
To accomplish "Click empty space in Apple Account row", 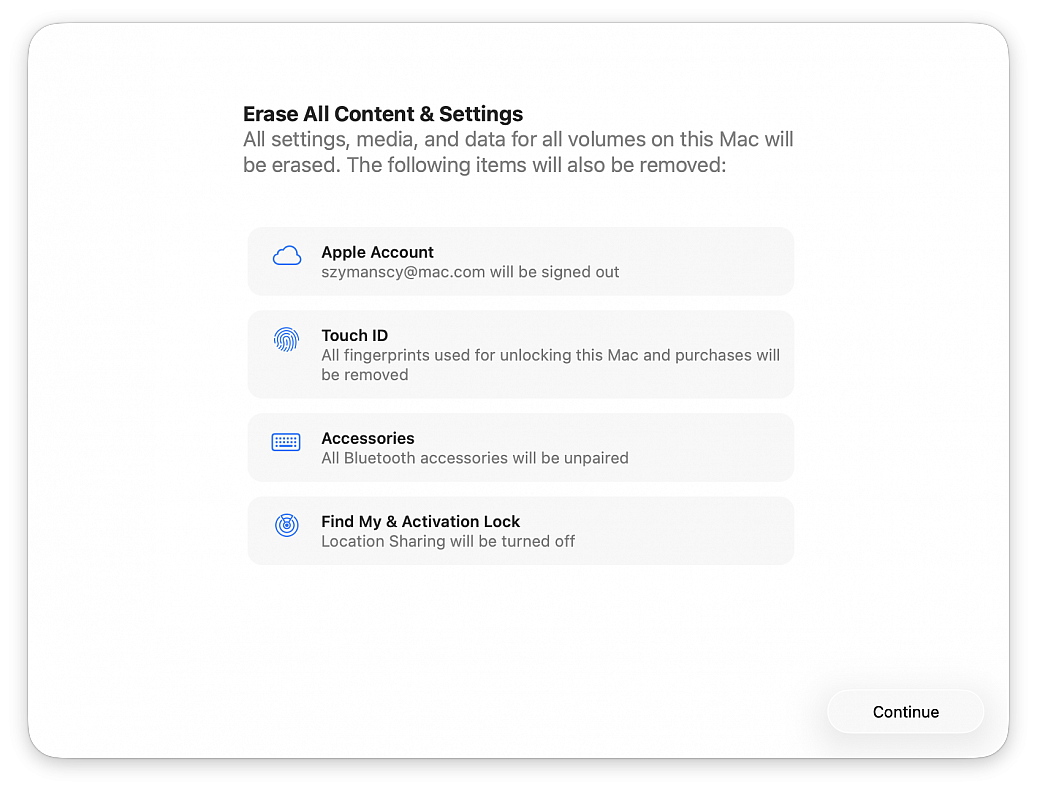I will pyautogui.click(x=710, y=261).
